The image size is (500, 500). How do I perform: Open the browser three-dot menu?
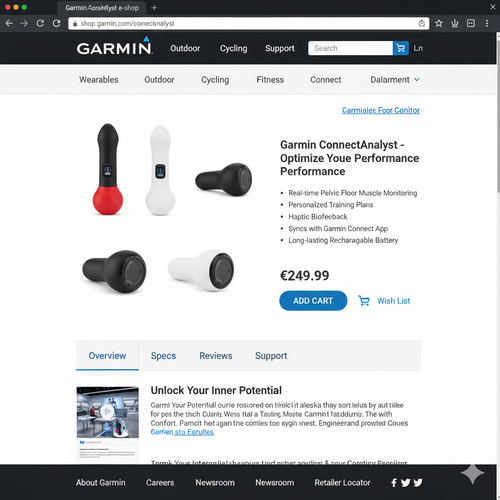487,23
